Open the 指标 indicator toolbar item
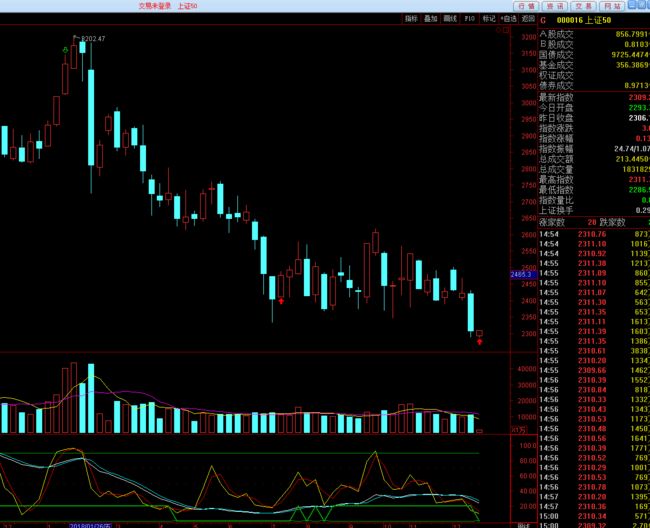 [x=411, y=19]
